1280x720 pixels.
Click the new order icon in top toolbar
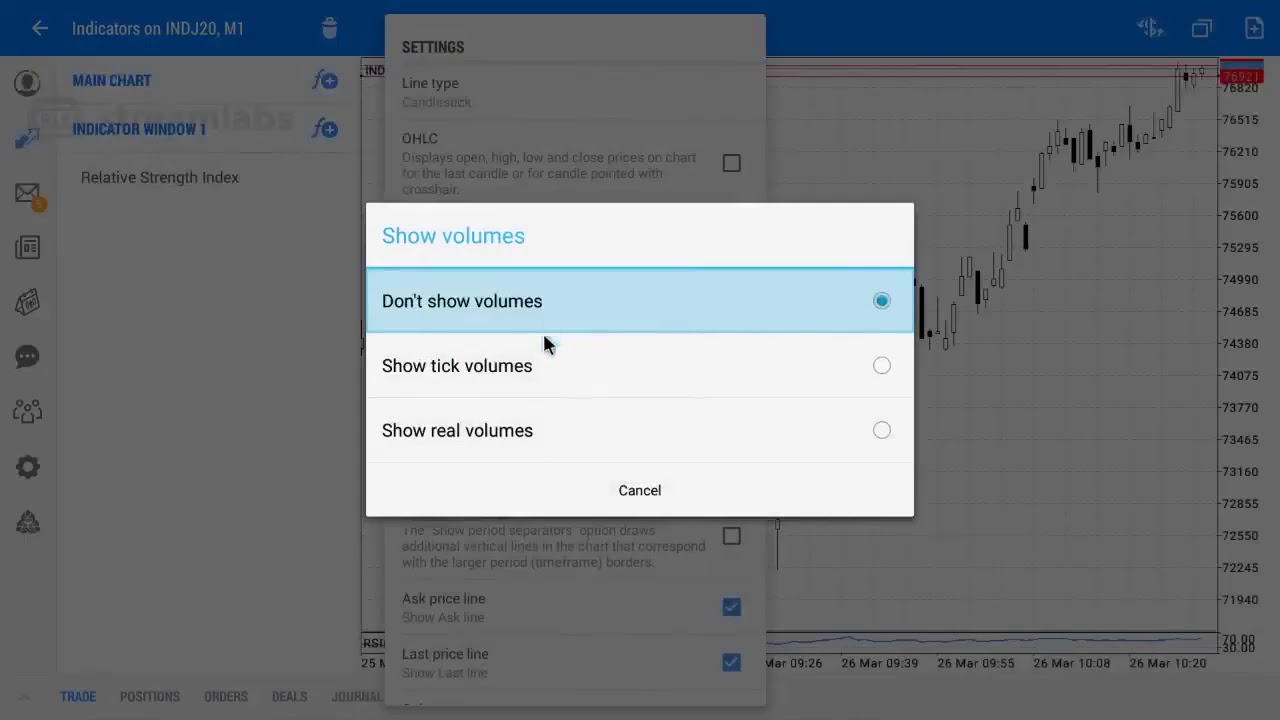pyautogui.click(x=1254, y=28)
